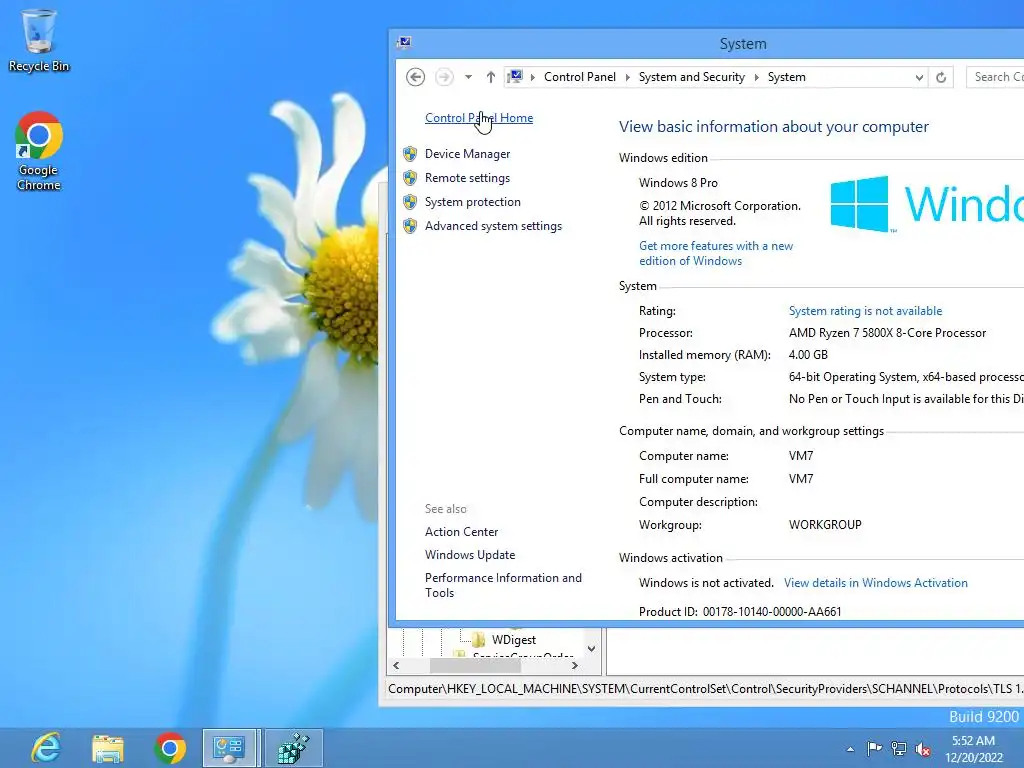Open the address bar history dropdown
This screenshot has width=1024, height=768.
[x=919, y=77]
